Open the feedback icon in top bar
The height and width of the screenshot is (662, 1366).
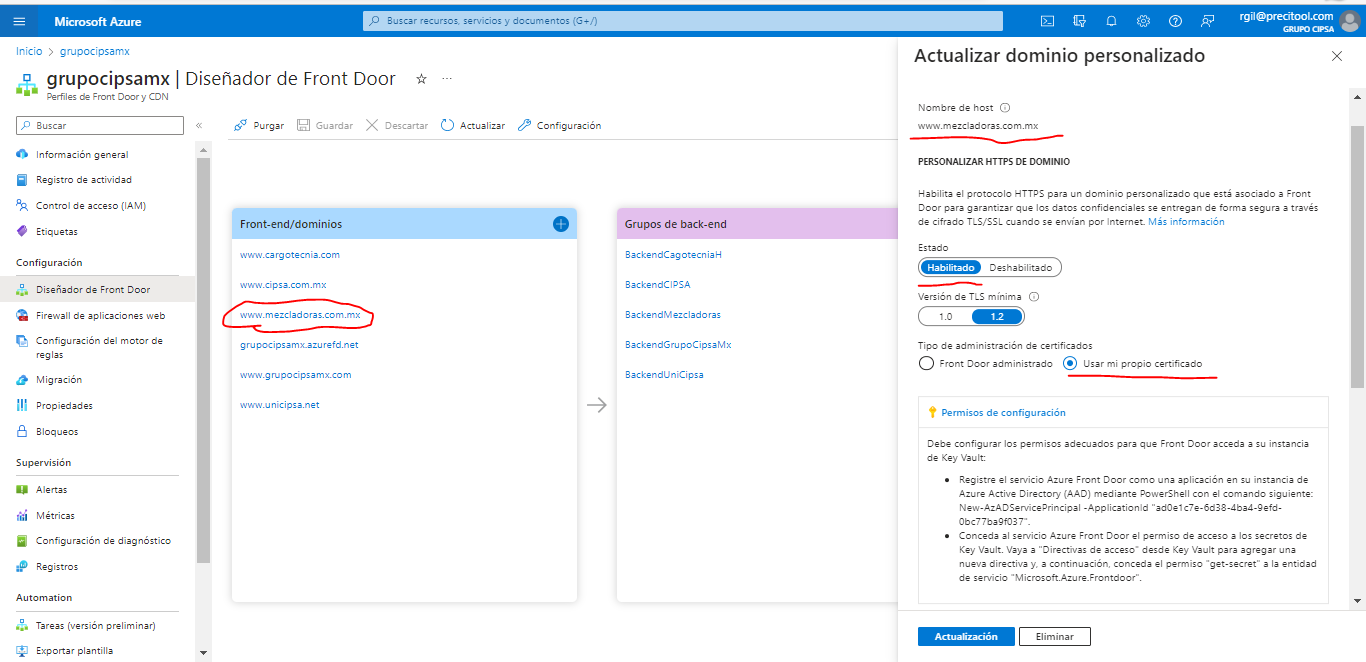(1207, 21)
